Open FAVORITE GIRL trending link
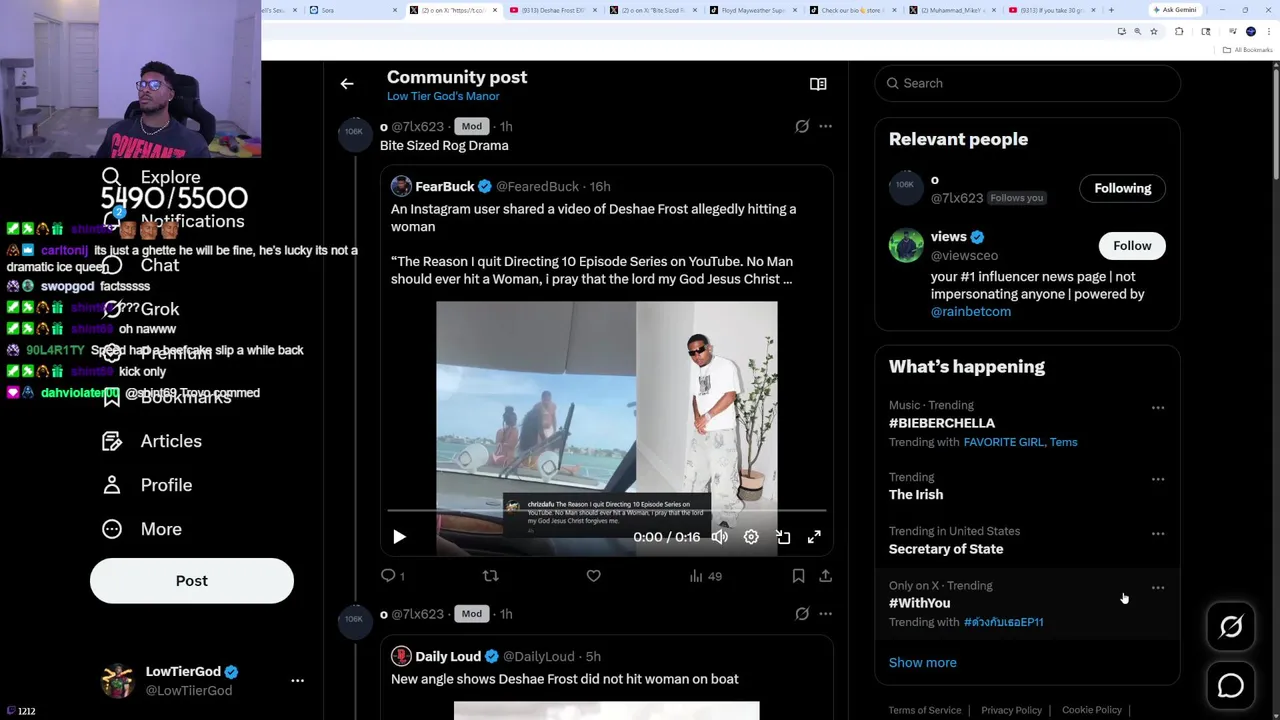 [1004, 442]
